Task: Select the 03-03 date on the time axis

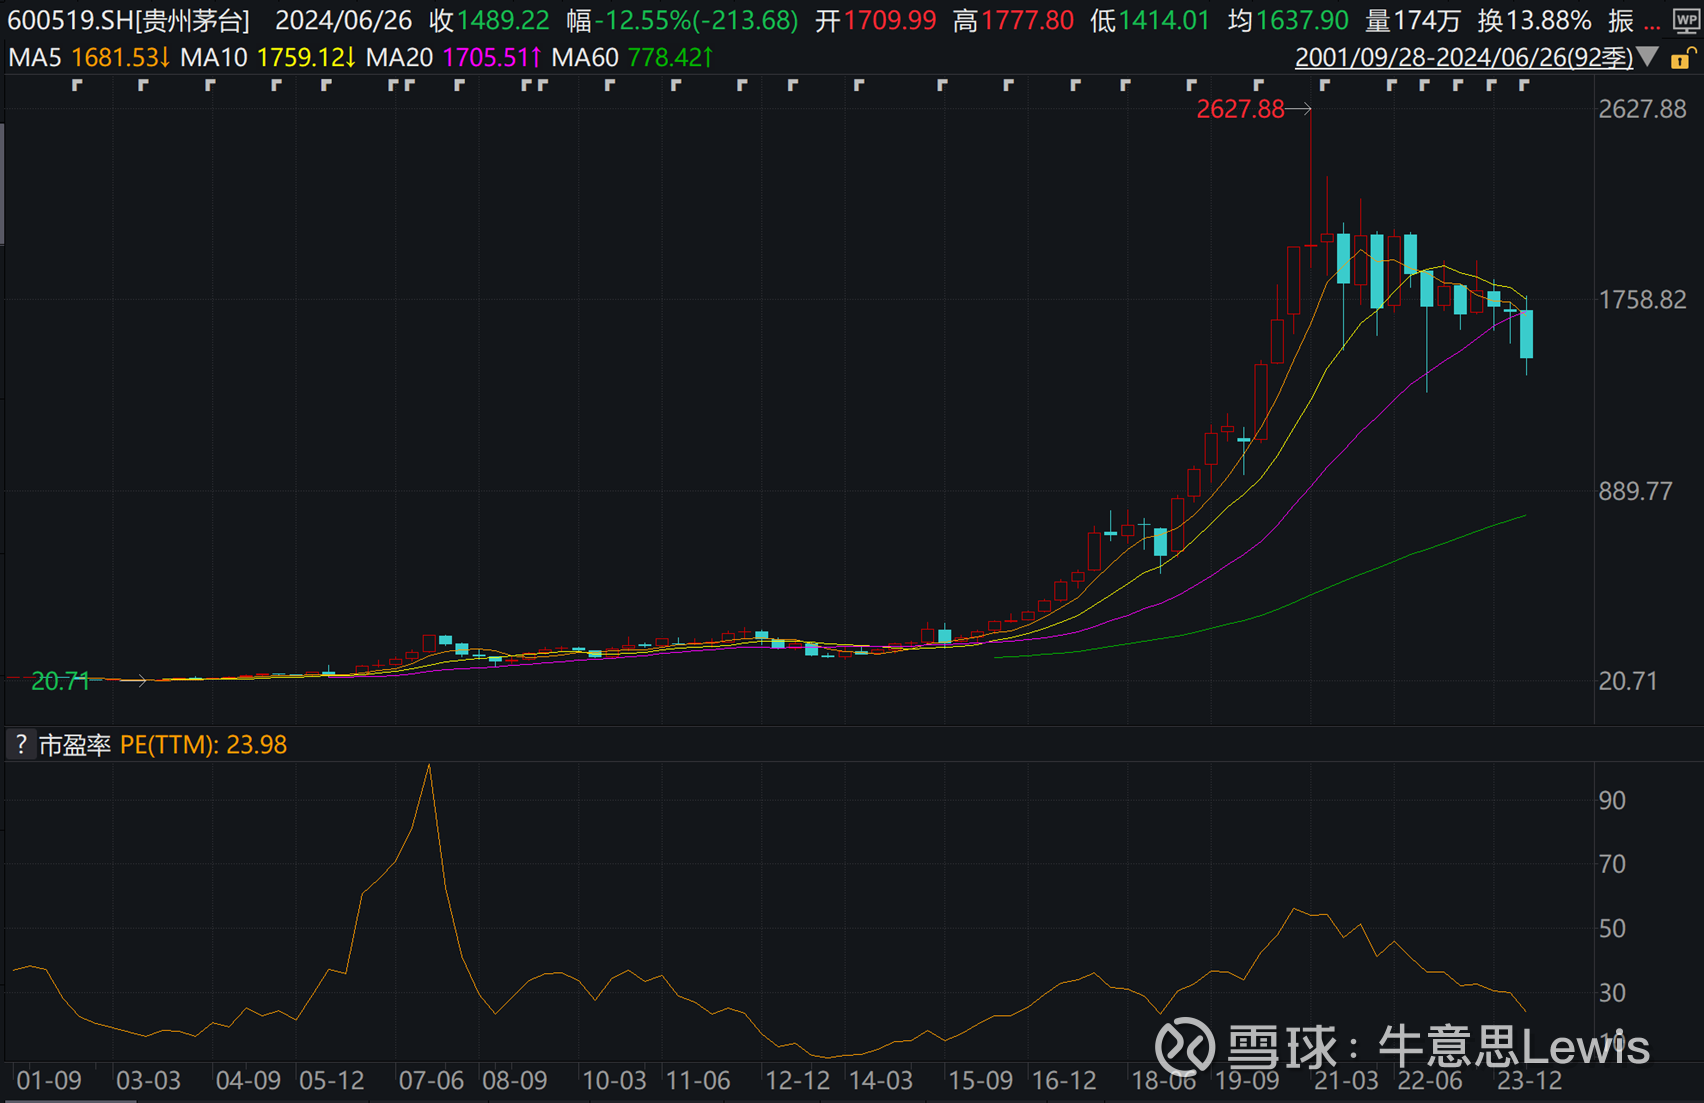Action: coord(148,1081)
